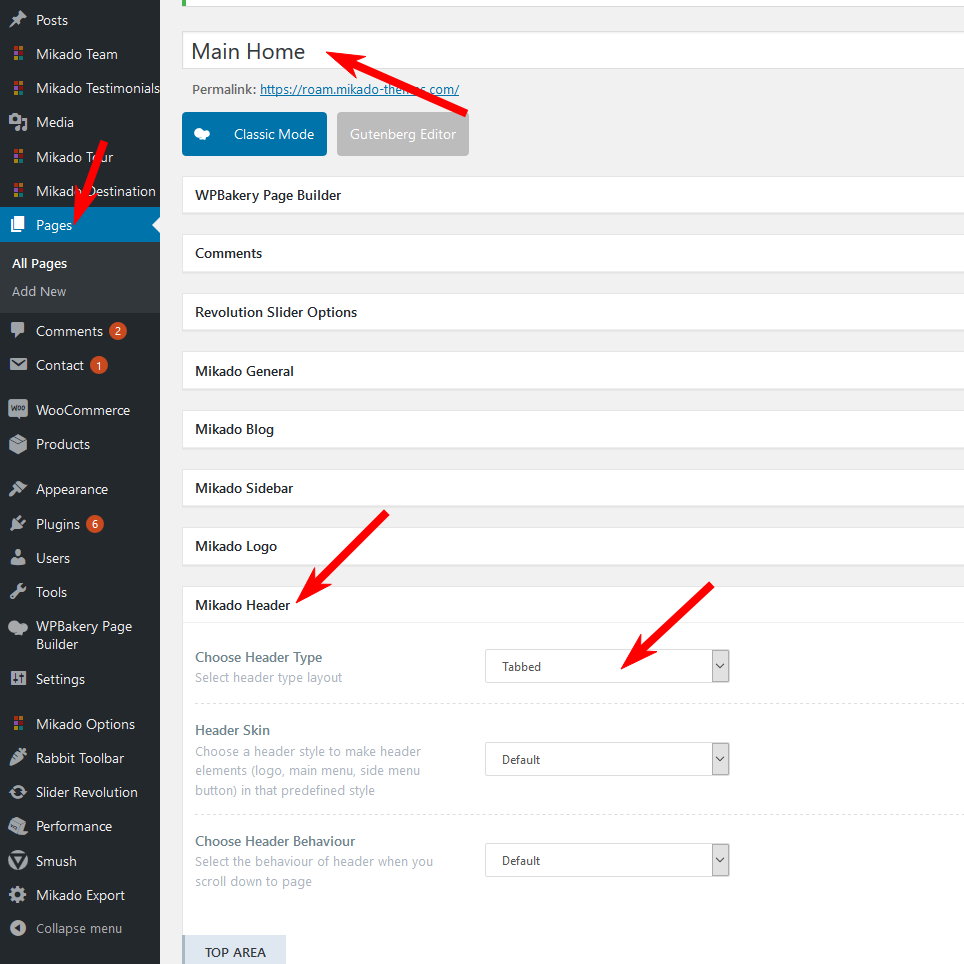This screenshot has width=964, height=964.
Task: Click Collapse menu text
Action: [79, 928]
